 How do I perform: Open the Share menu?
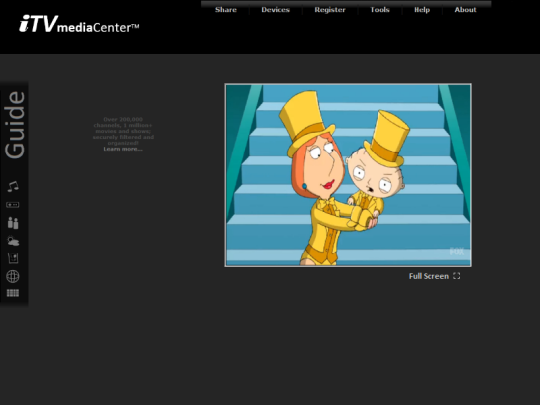(x=226, y=10)
